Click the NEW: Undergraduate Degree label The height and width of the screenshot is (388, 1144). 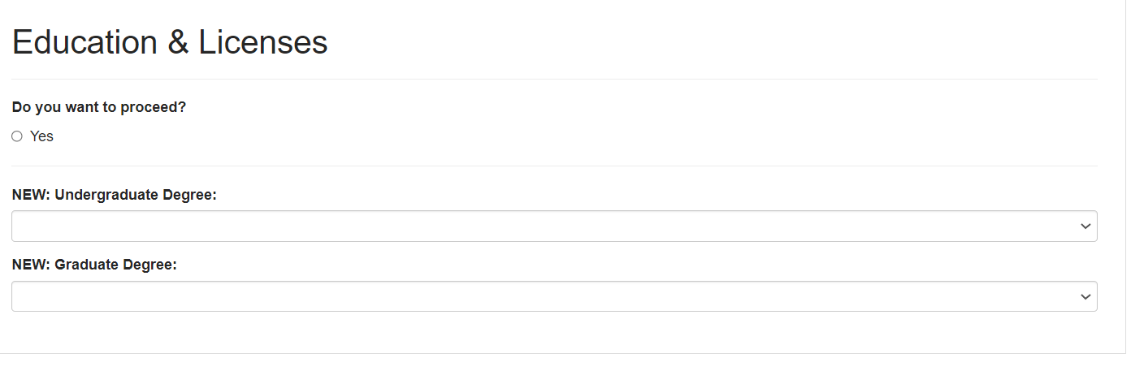[115, 195]
